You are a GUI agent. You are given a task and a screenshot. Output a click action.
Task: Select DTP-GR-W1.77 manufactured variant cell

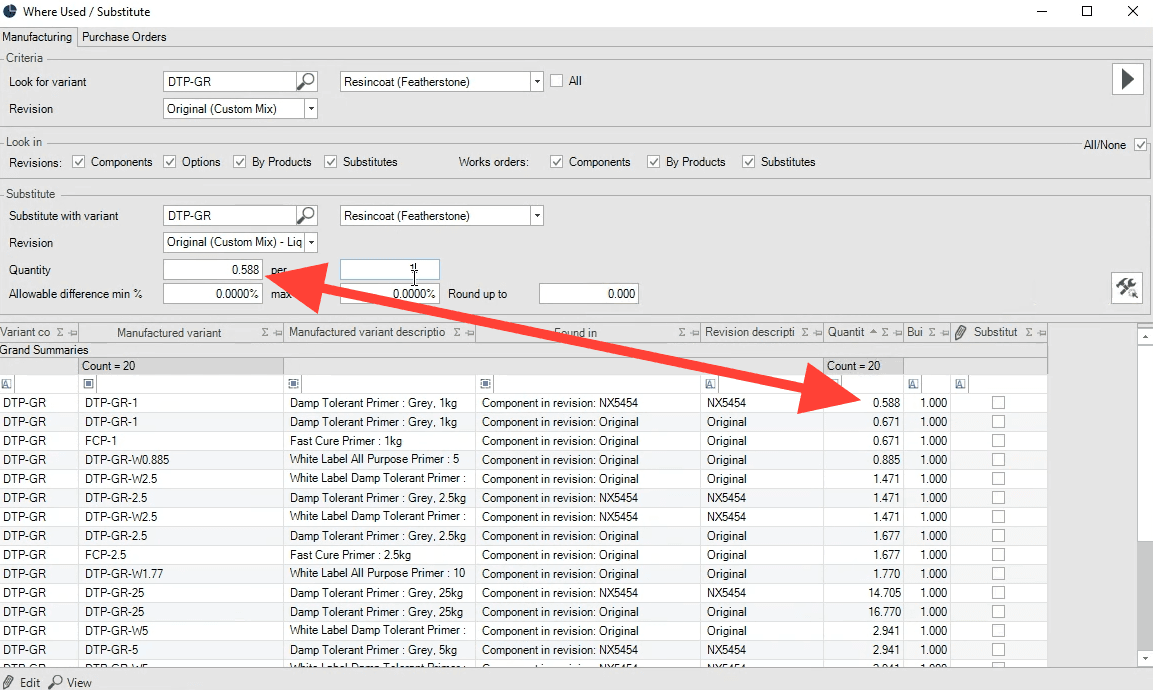pyautogui.click(x=182, y=574)
